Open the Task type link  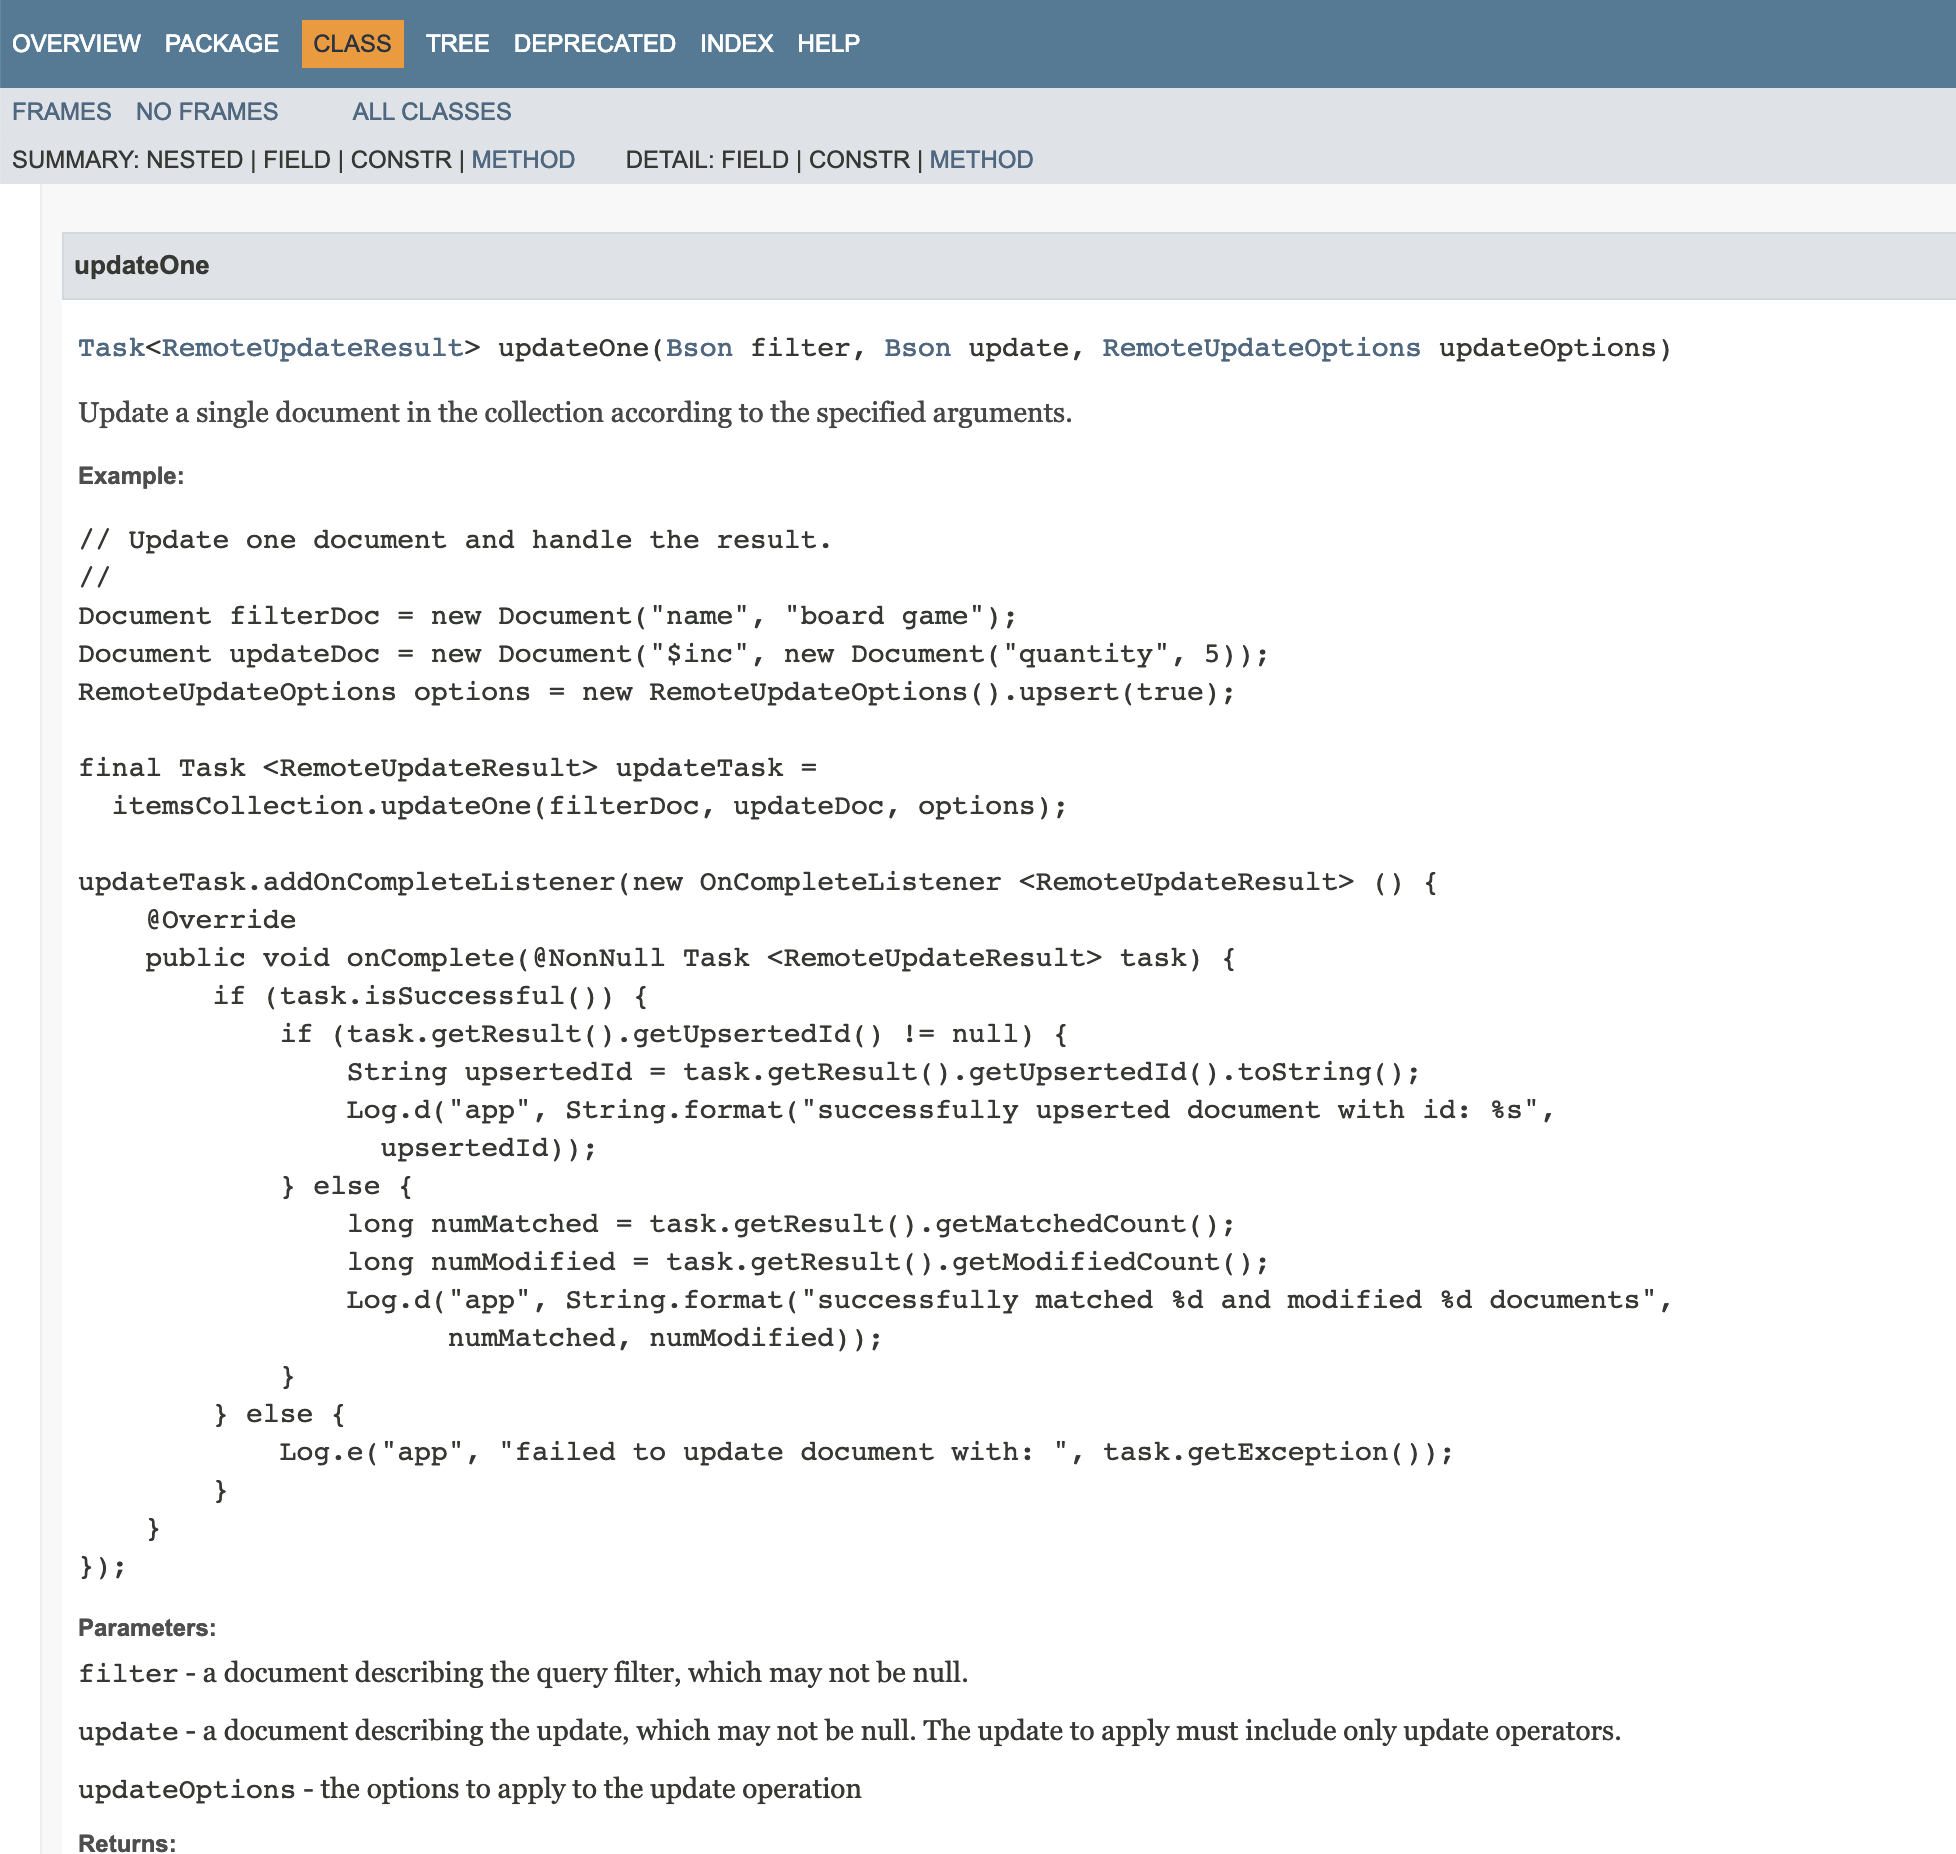[111, 347]
